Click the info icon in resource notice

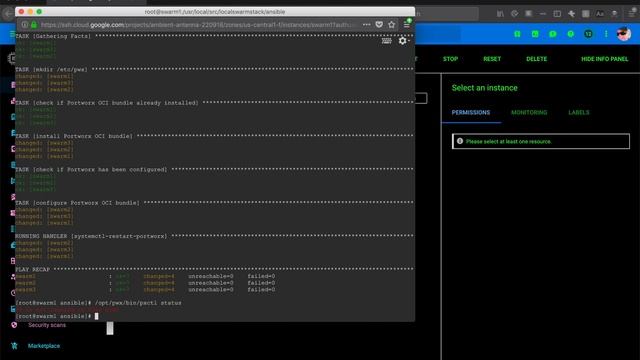460,141
